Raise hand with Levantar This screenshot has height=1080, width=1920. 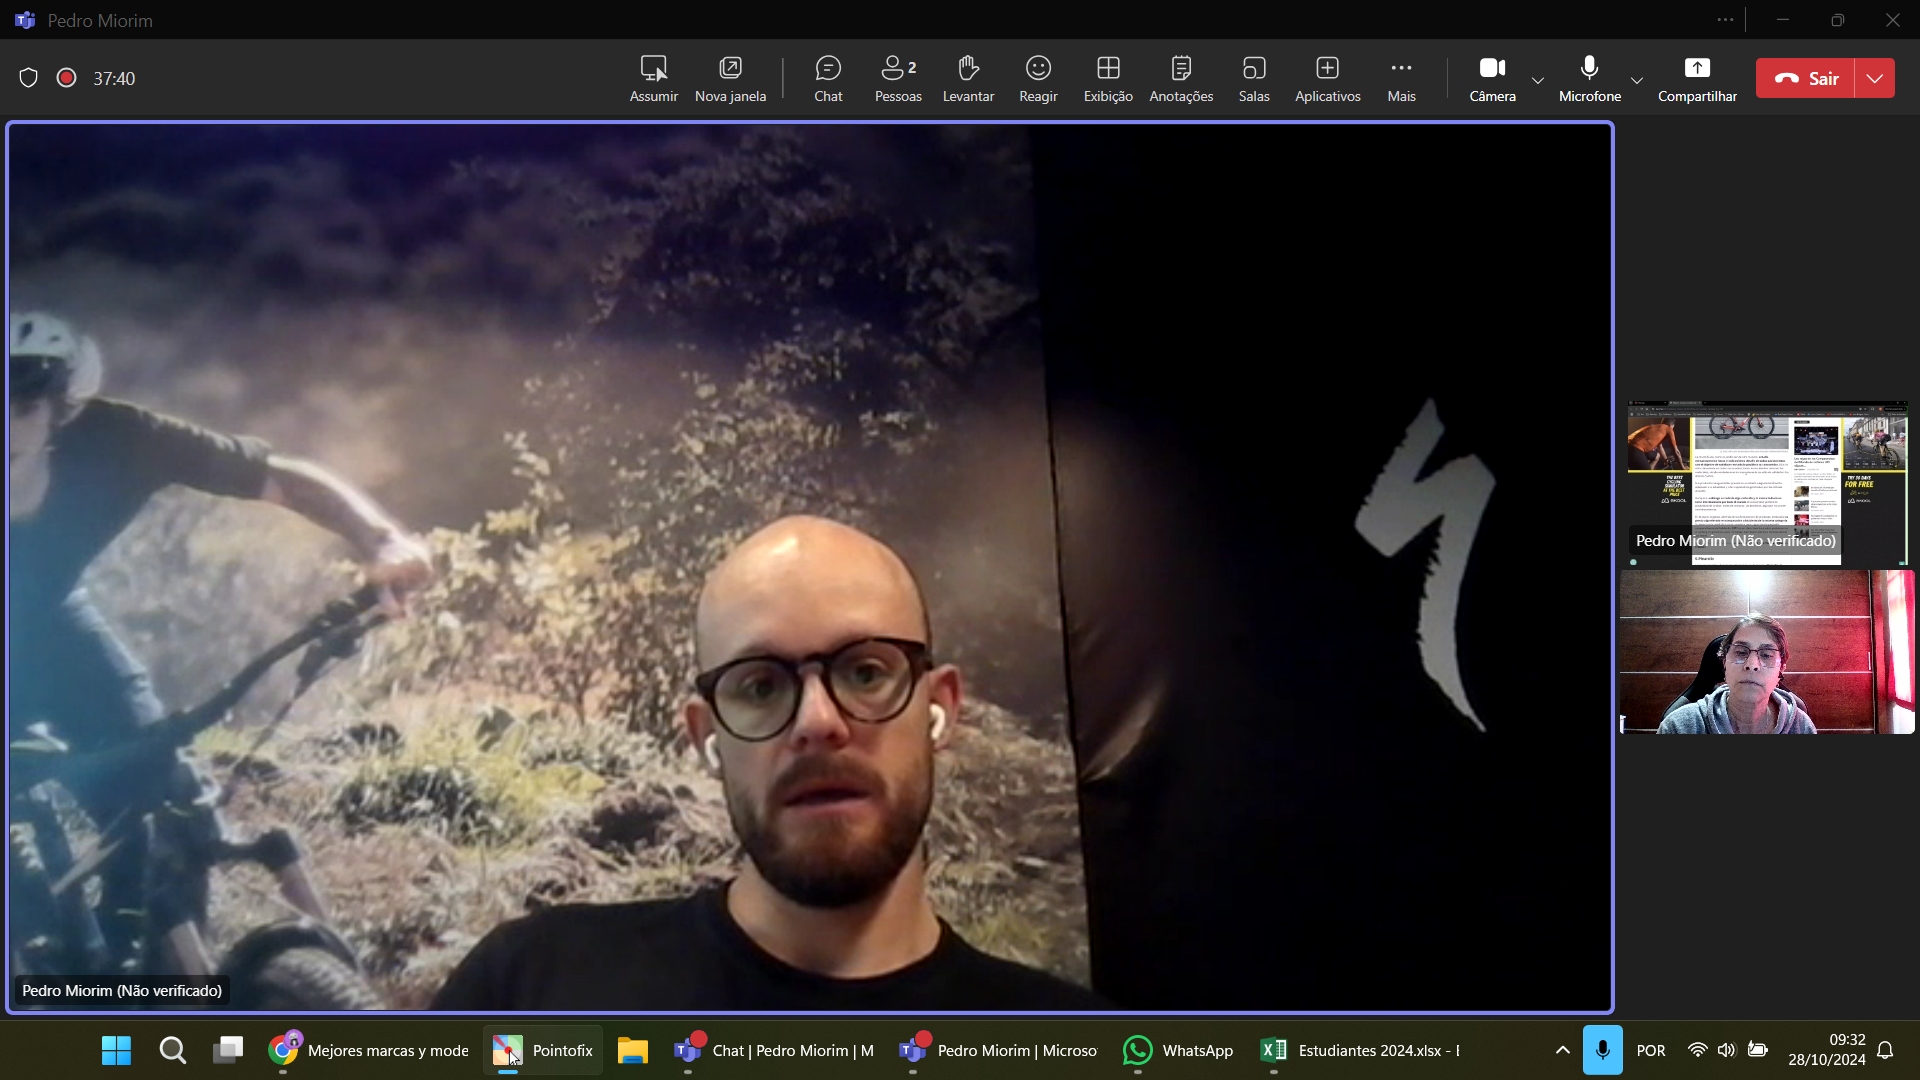coord(968,78)
